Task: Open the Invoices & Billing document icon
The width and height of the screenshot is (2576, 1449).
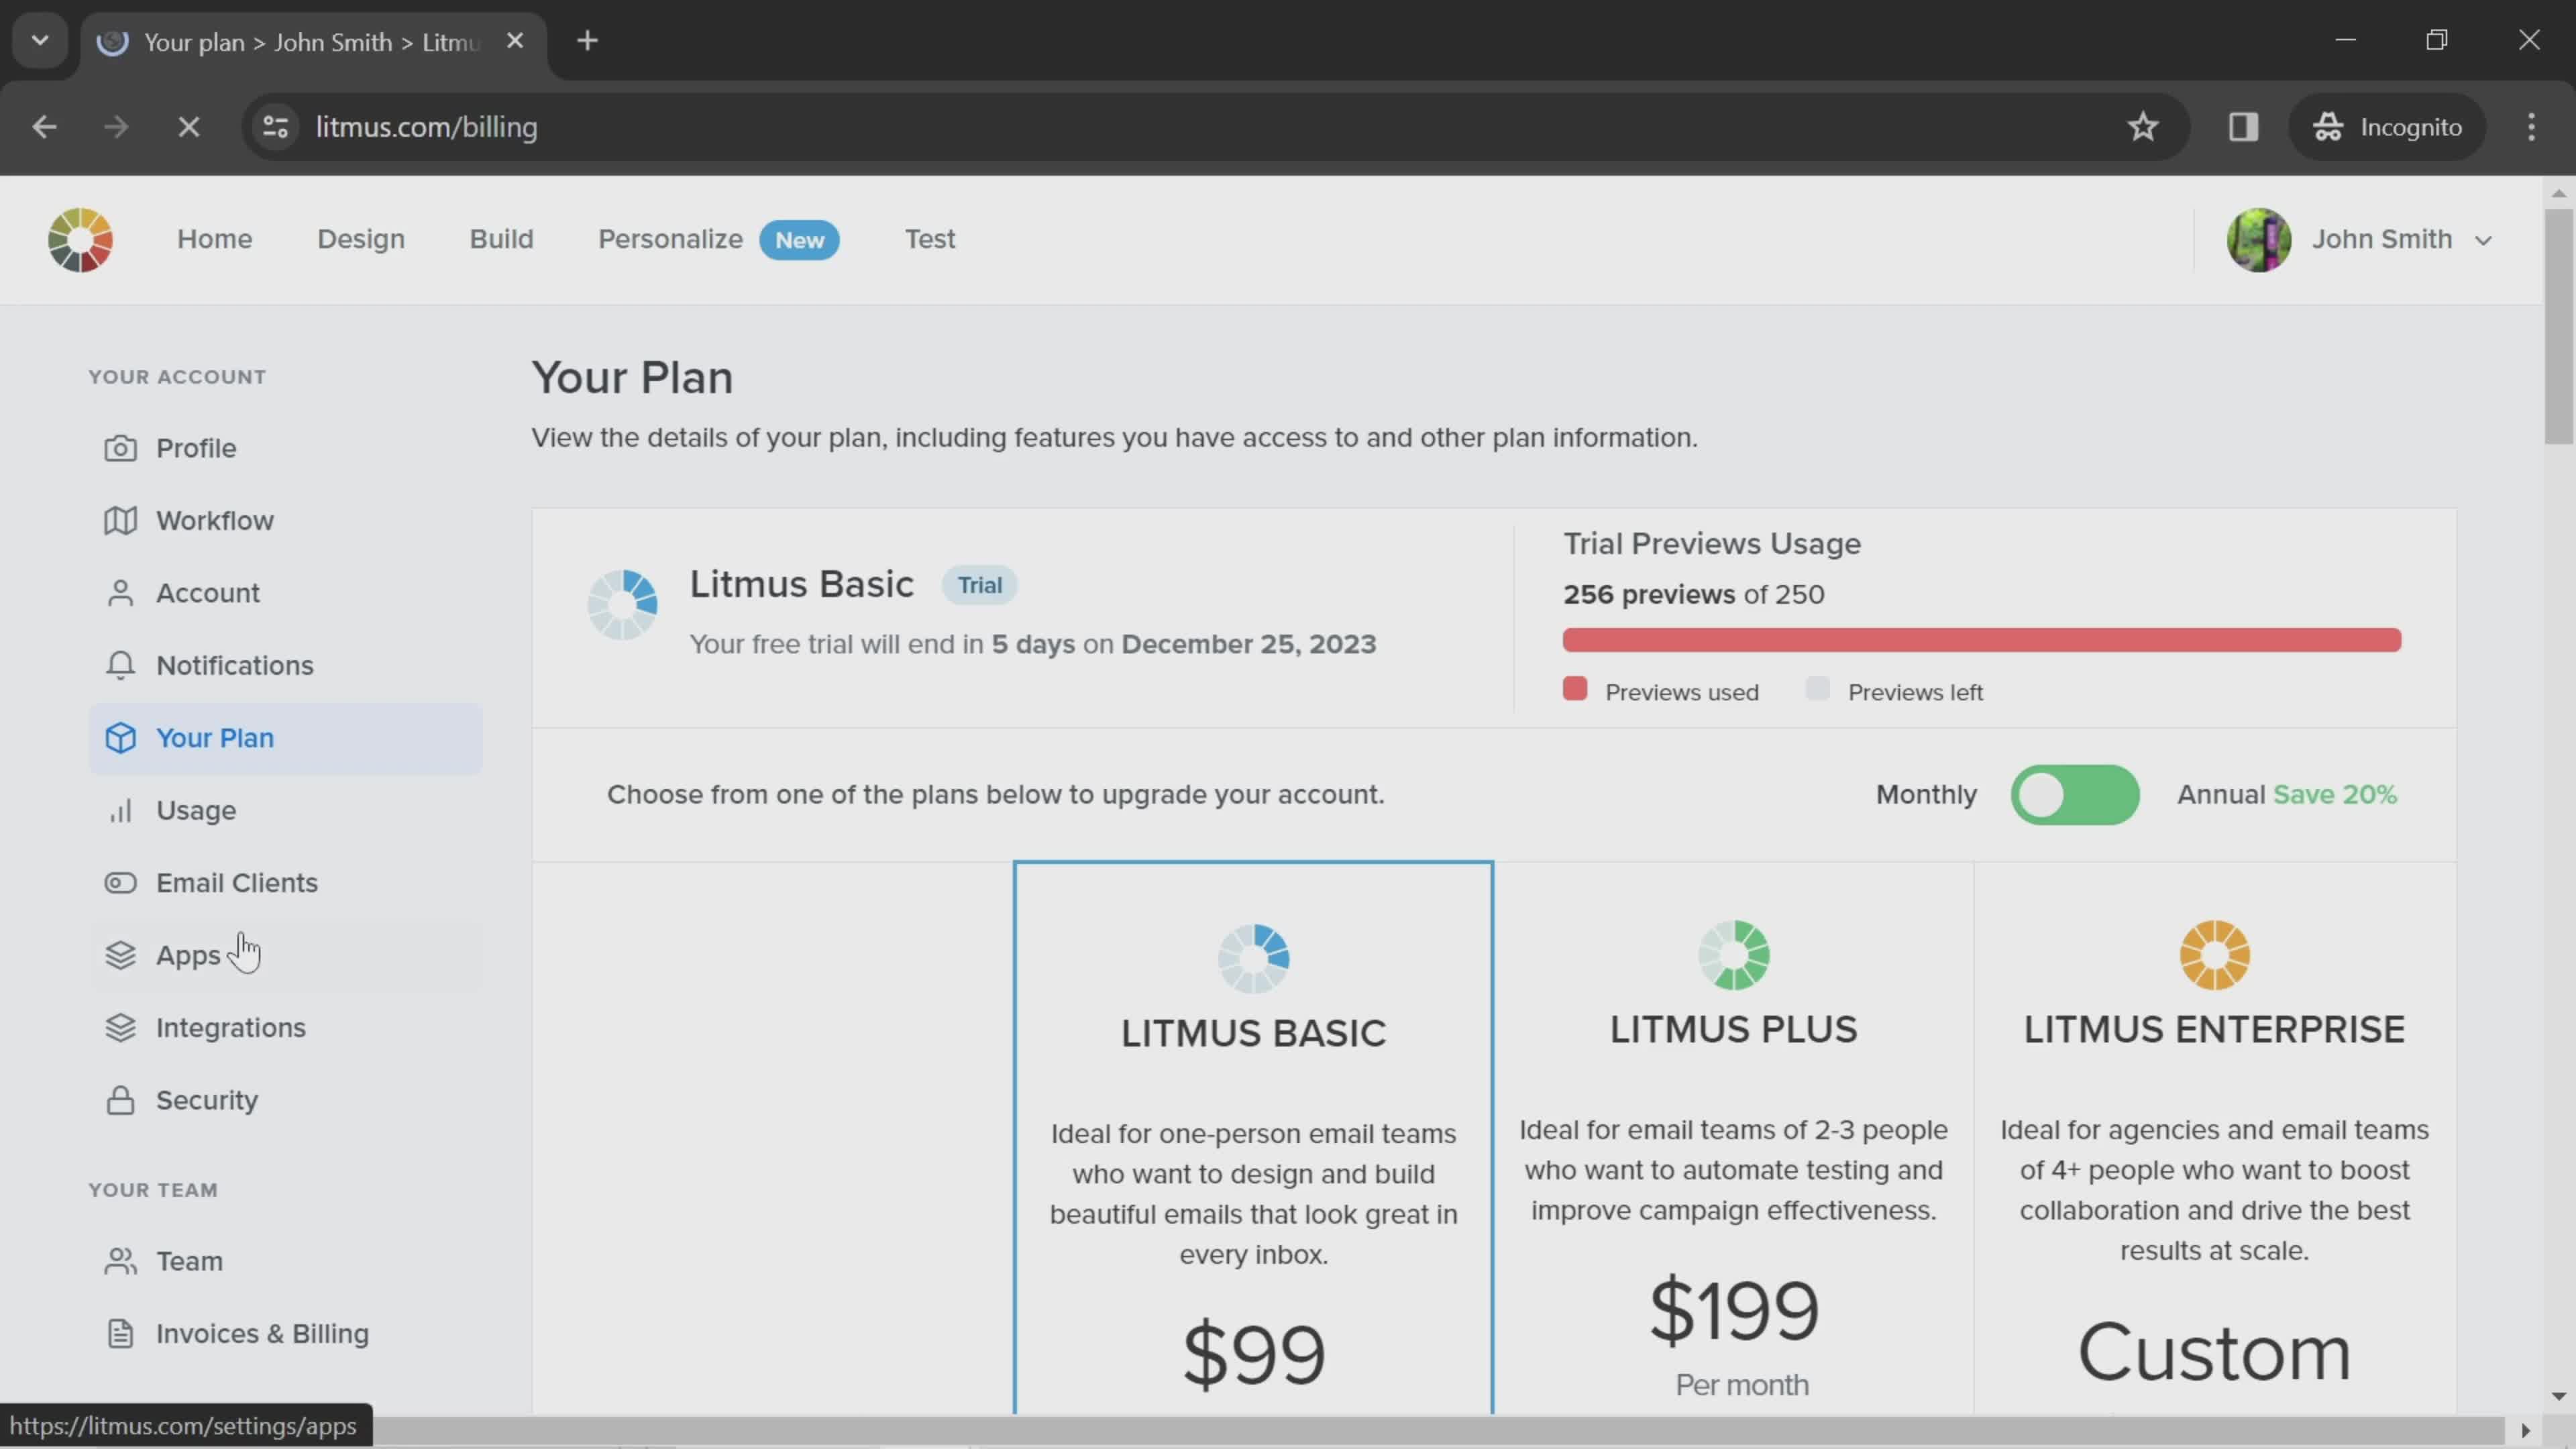Action: (120, 1333)
